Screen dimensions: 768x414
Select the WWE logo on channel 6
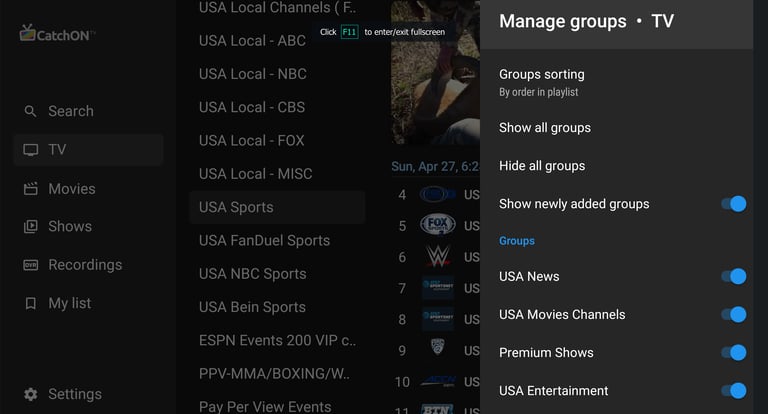click(437, 256)
